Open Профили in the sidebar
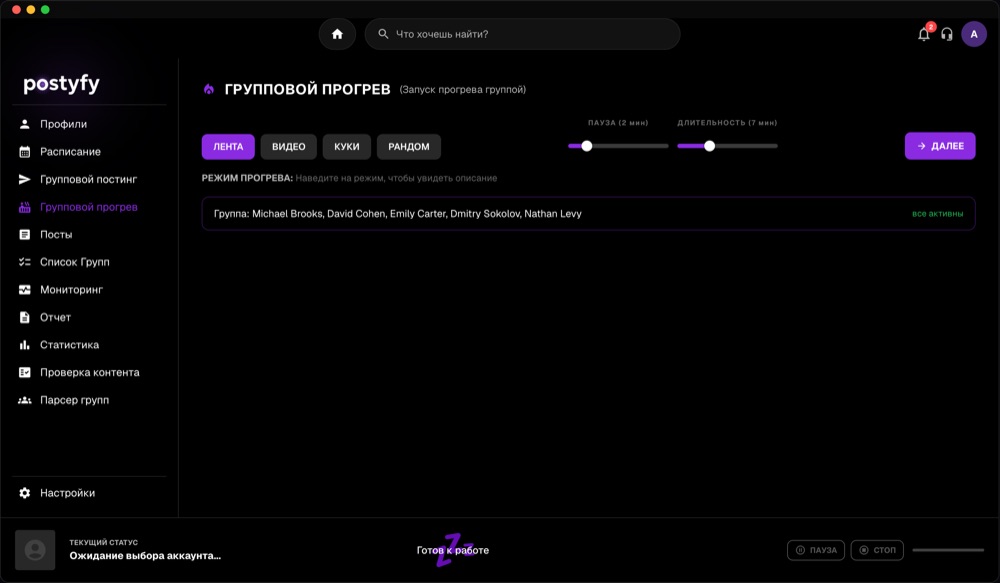This screenshot has height=583, width=1000. pos(64,124)
